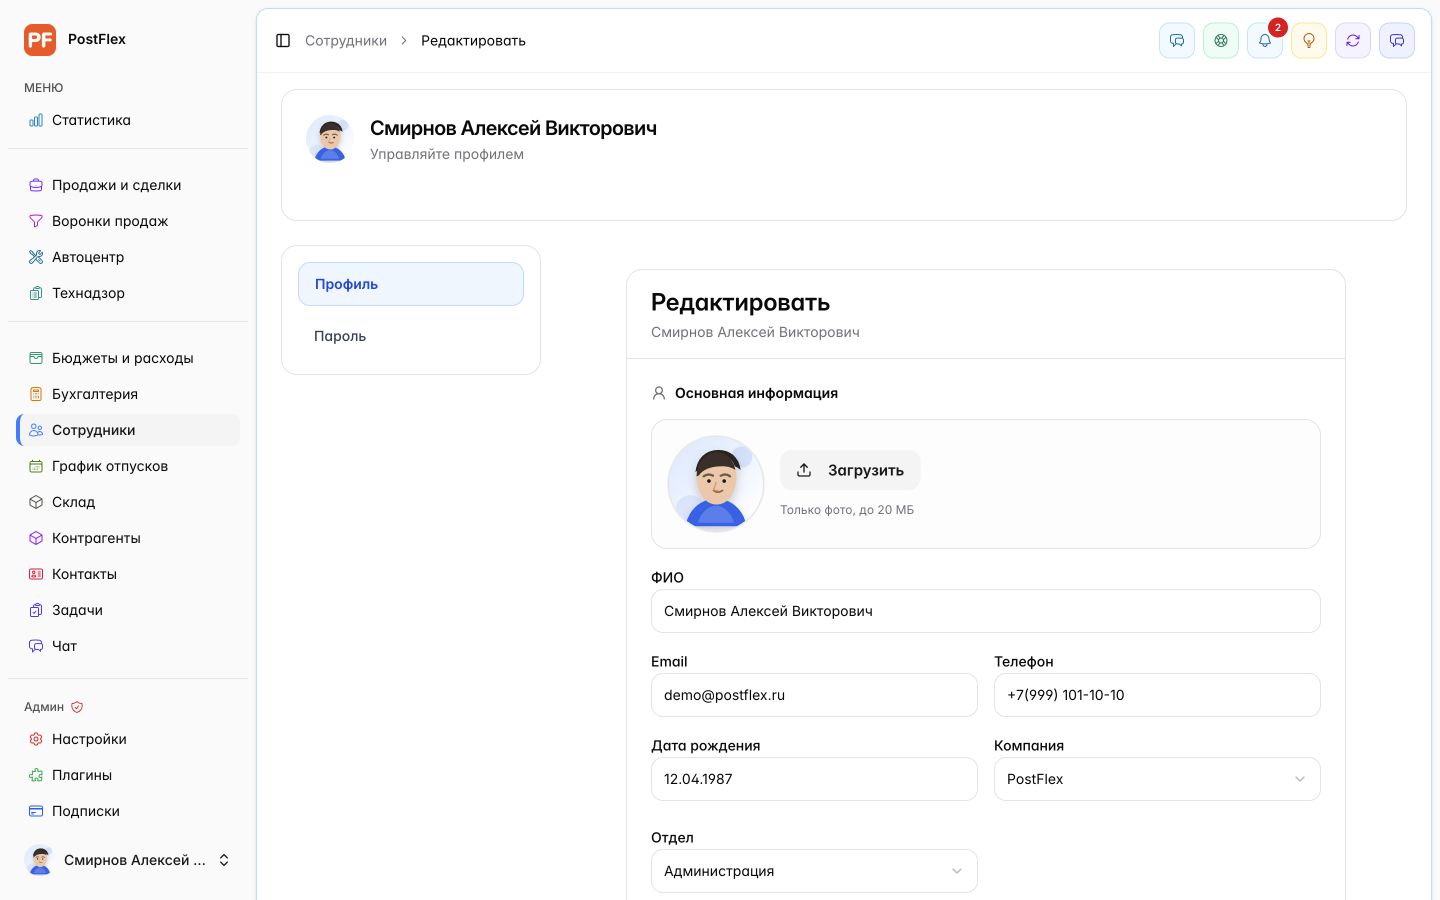The image size is (1440, 900).
Task: Click the hint Только фото, до 20 МБ
Action: (x=847, y=510)
